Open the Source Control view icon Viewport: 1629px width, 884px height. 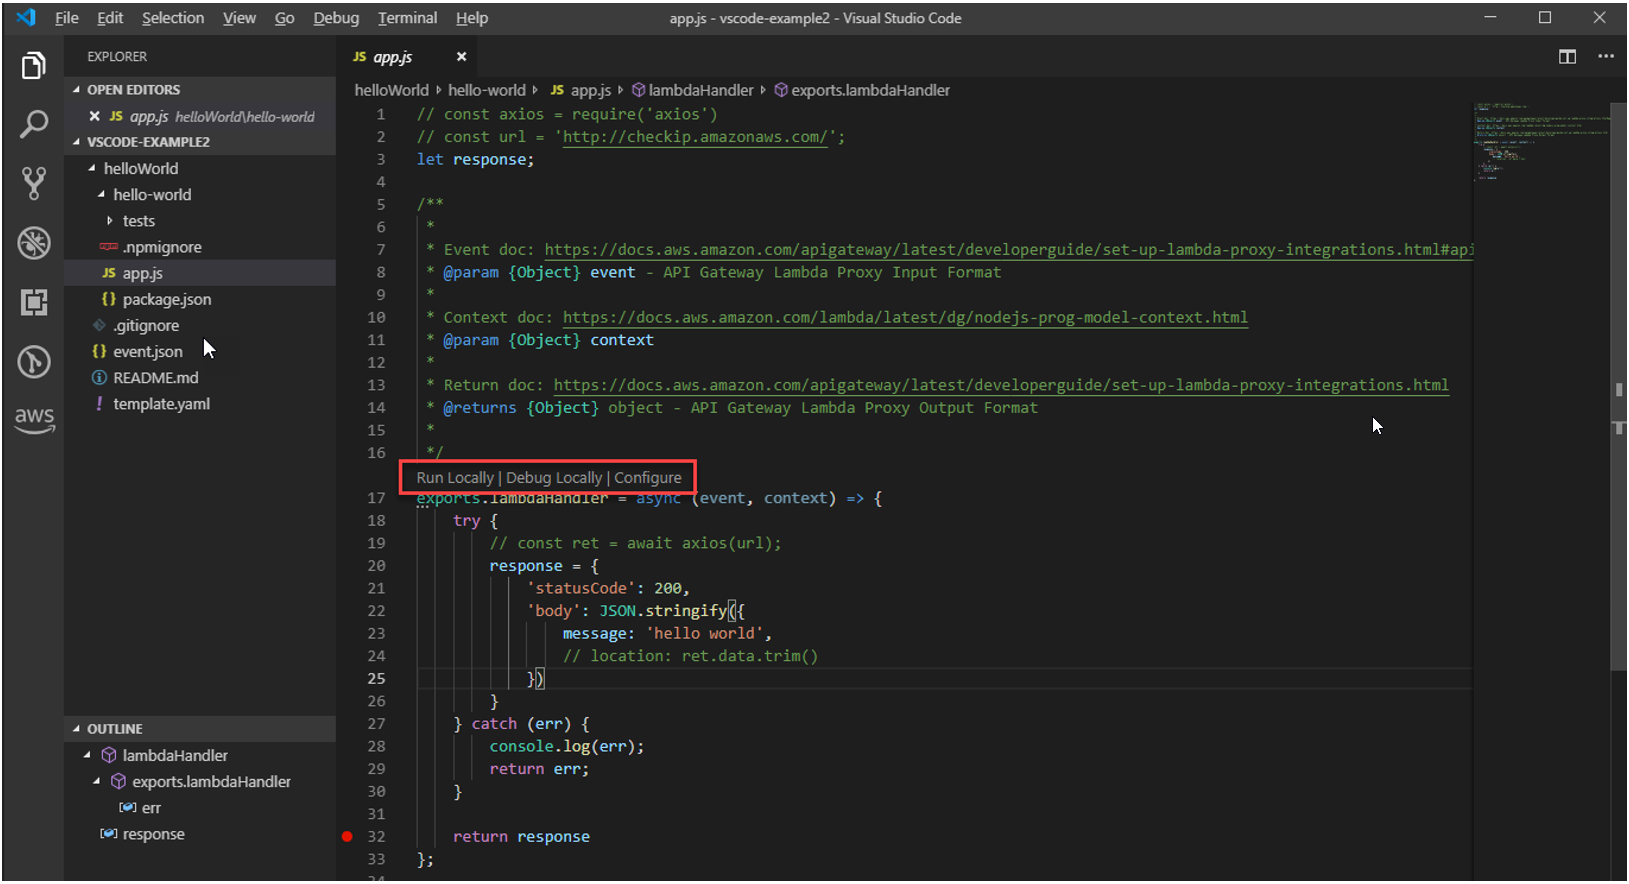[x=33, y=183]
